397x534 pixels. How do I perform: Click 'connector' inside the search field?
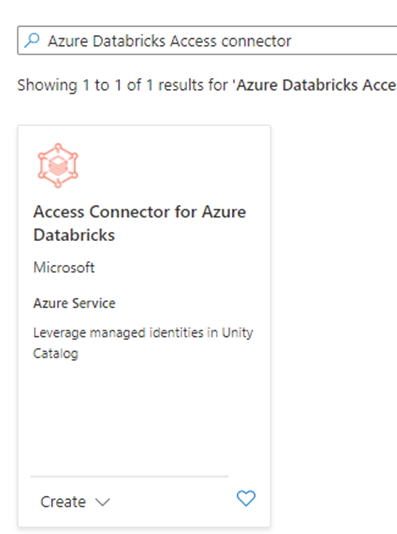click(x=256, y=42)
